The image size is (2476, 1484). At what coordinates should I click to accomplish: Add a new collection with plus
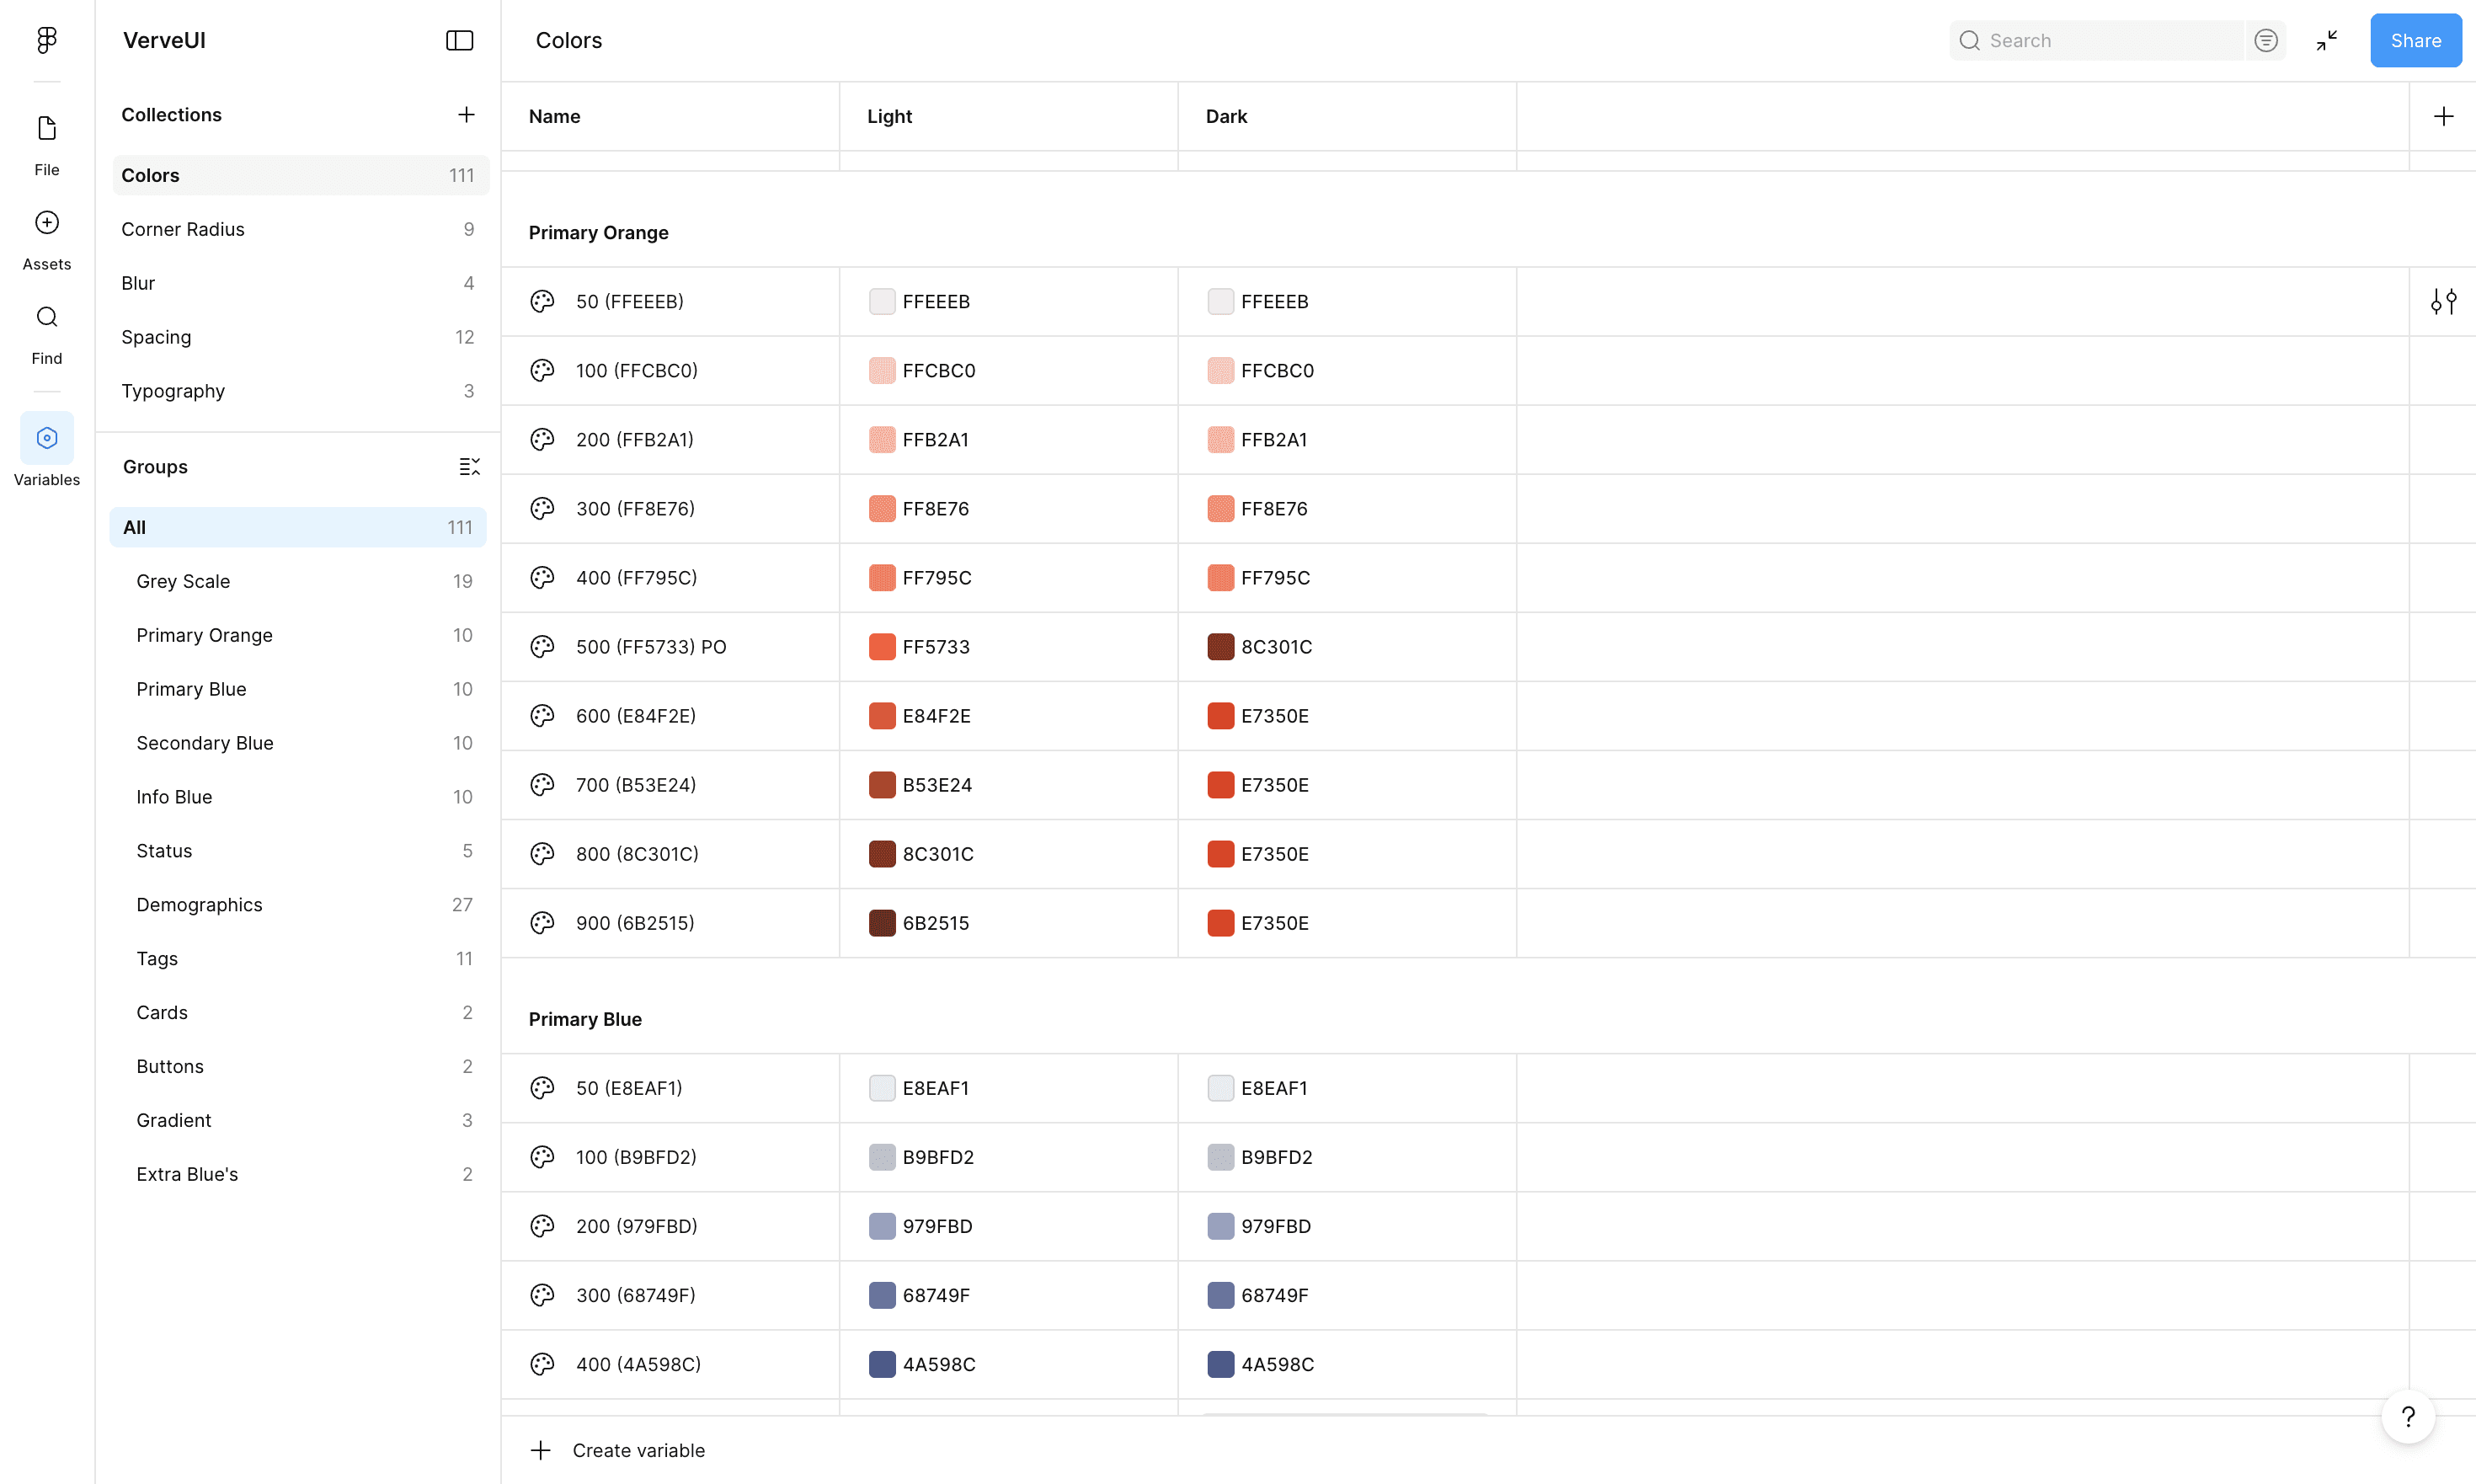coord(466,114)
